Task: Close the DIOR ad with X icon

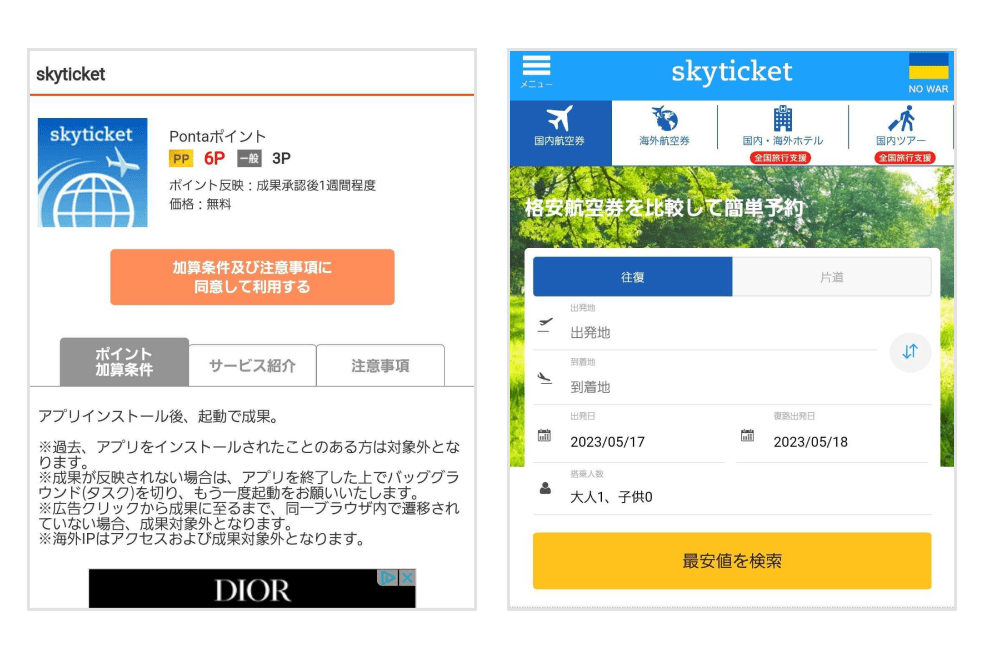Action: [x=407, y=577]
